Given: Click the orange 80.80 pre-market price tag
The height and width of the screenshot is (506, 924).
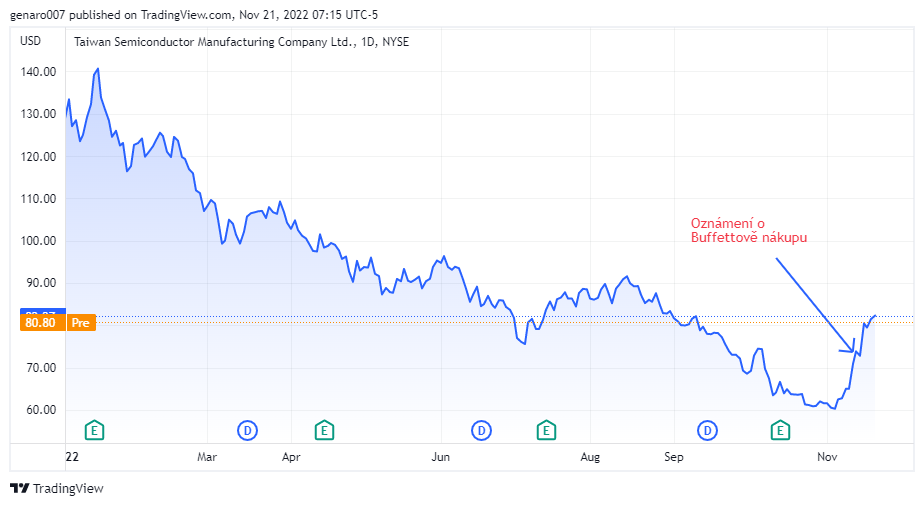Looking at the screenshot, I should (x=42, y=323).
